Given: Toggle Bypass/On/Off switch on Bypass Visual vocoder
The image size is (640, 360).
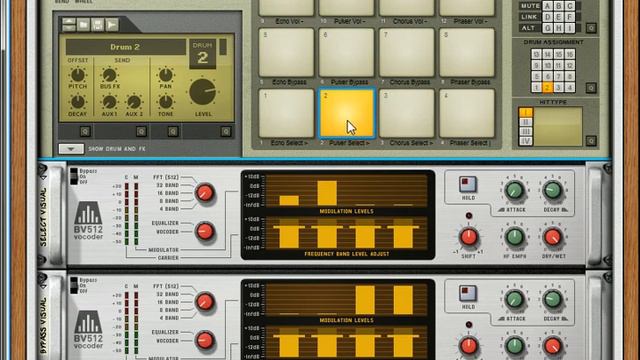Looking at the screenshot, I should pos(74,285).
